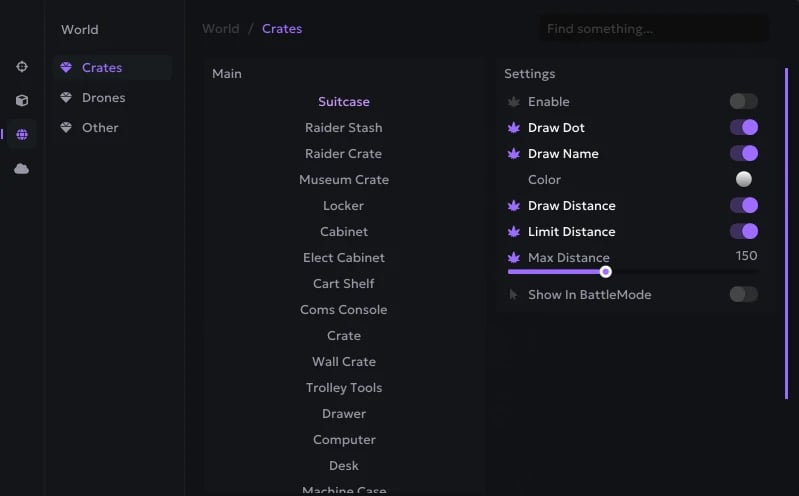Click the leaf icon beside Max Distance
Viewport: 799px width, 496px height.
click(514, 258)
